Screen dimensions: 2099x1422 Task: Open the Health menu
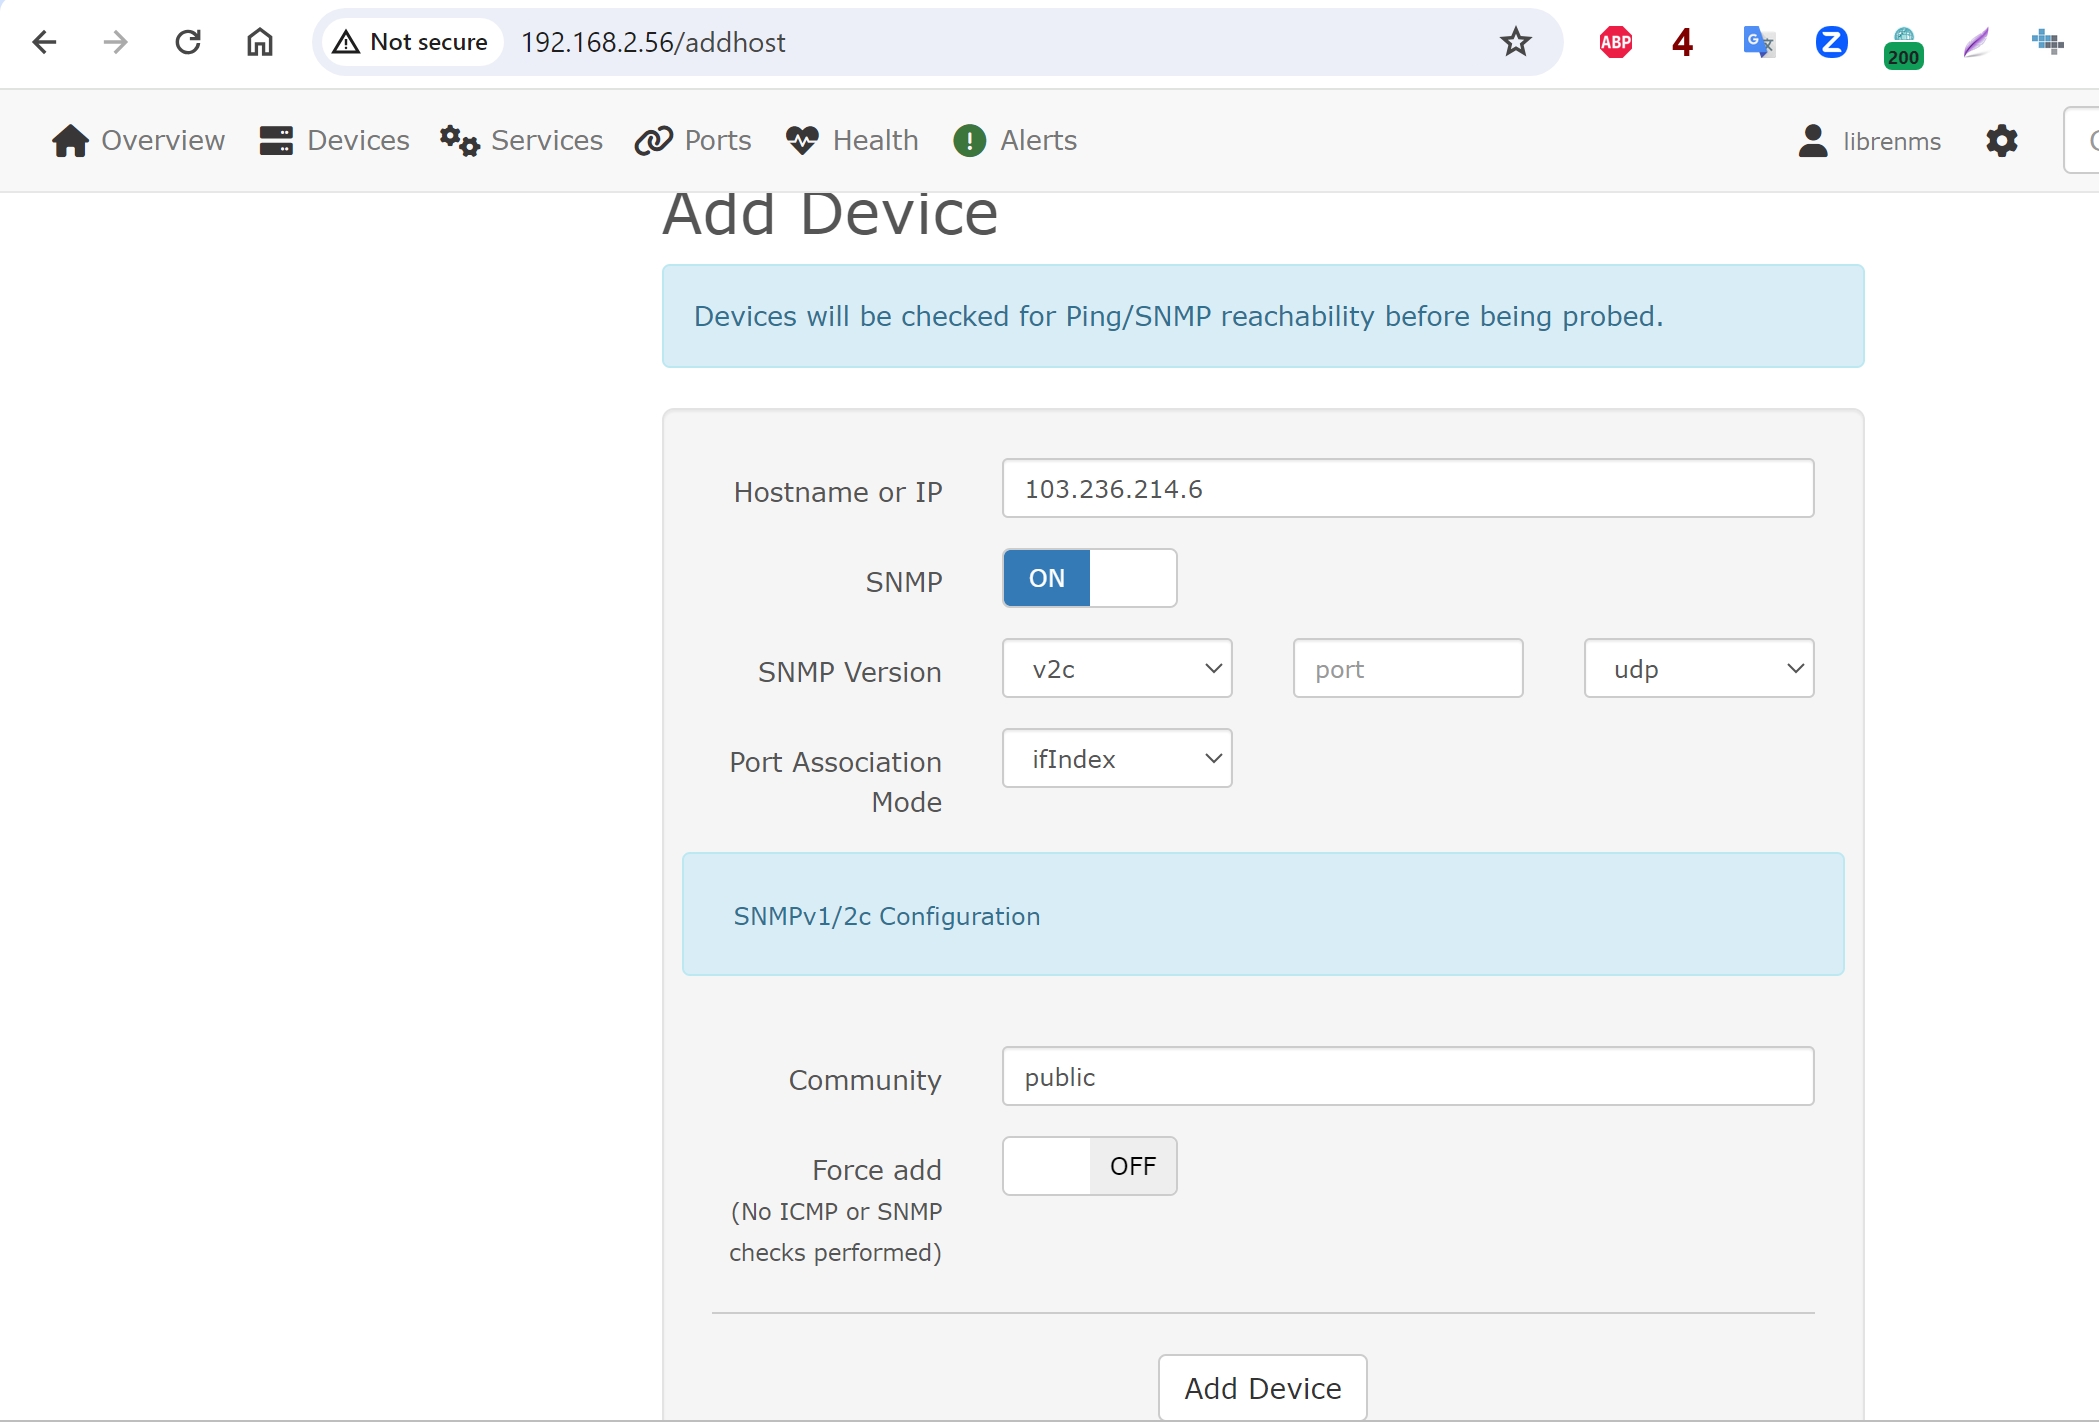point(852,141)
